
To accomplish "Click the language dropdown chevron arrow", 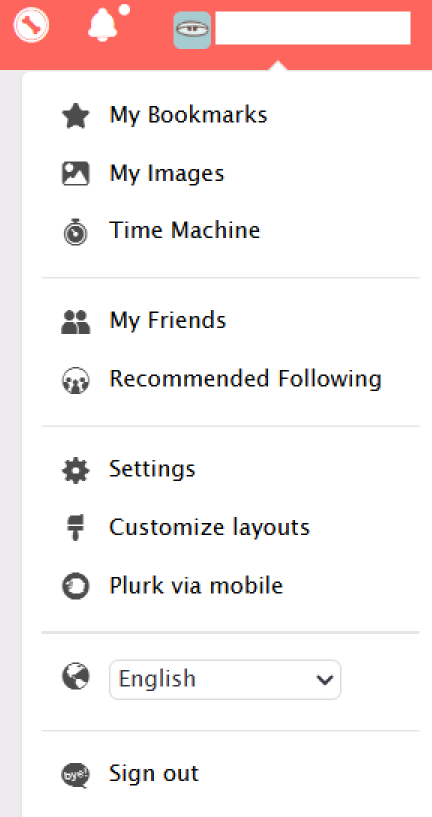I will tap(325, 679).
